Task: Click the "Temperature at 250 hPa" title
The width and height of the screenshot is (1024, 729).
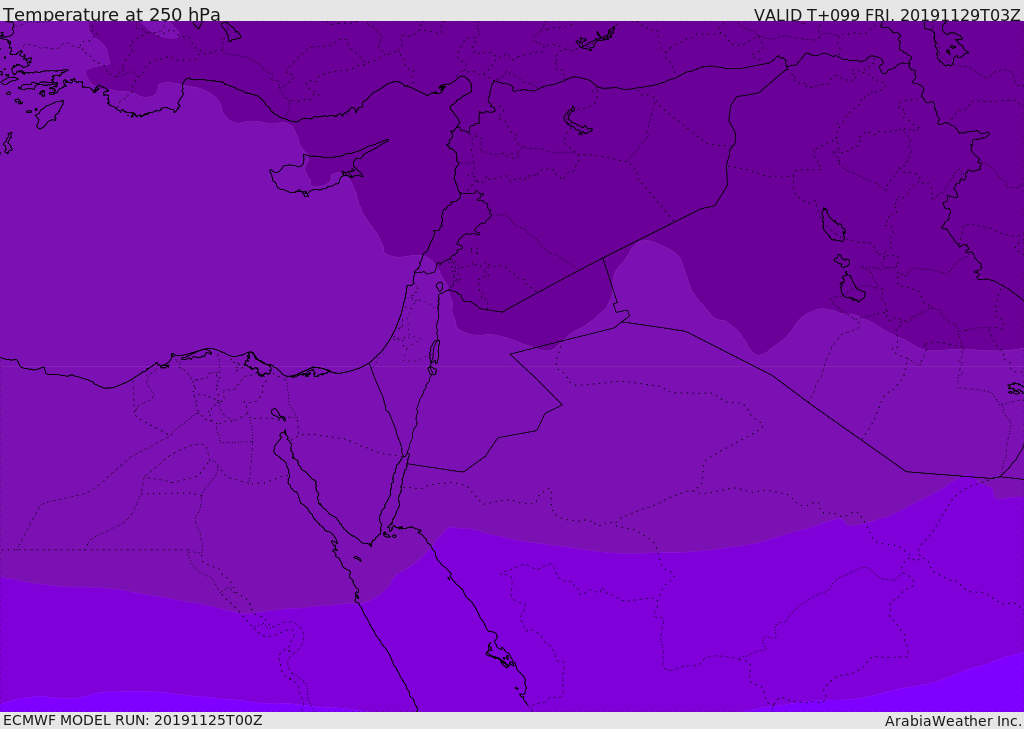Action: coord(111,14)
